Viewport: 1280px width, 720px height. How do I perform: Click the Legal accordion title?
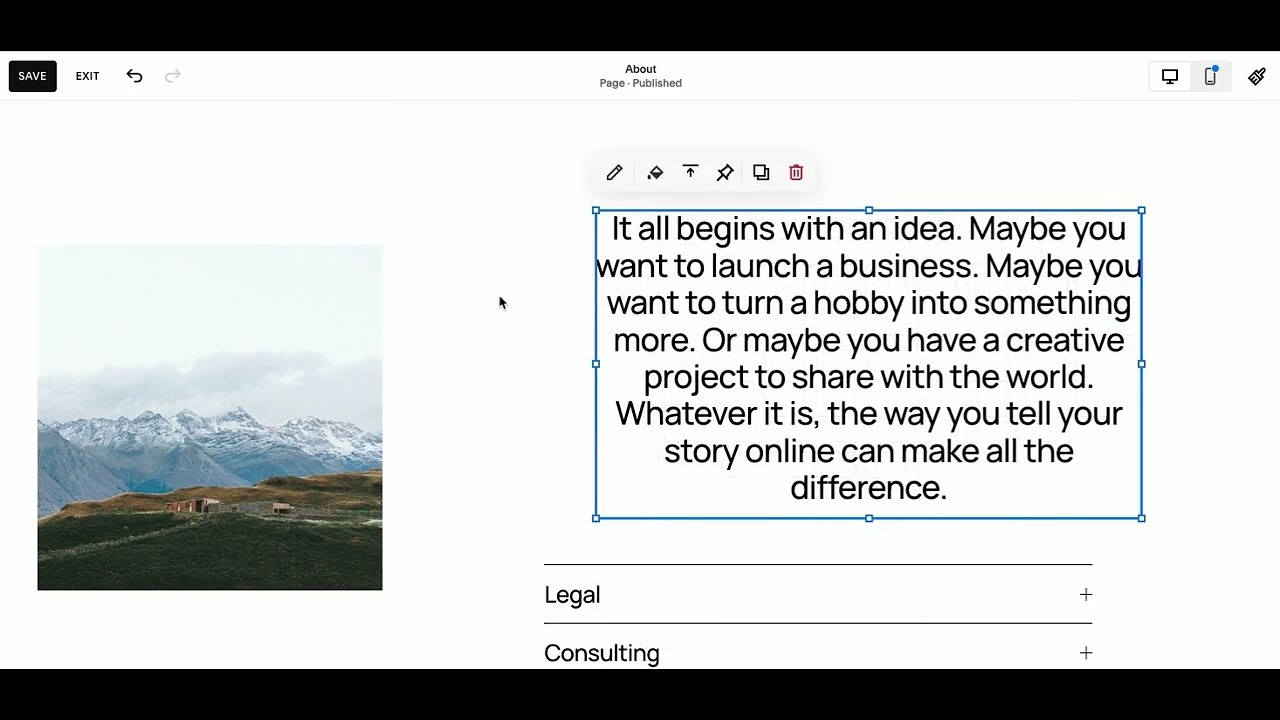point(572,595)
